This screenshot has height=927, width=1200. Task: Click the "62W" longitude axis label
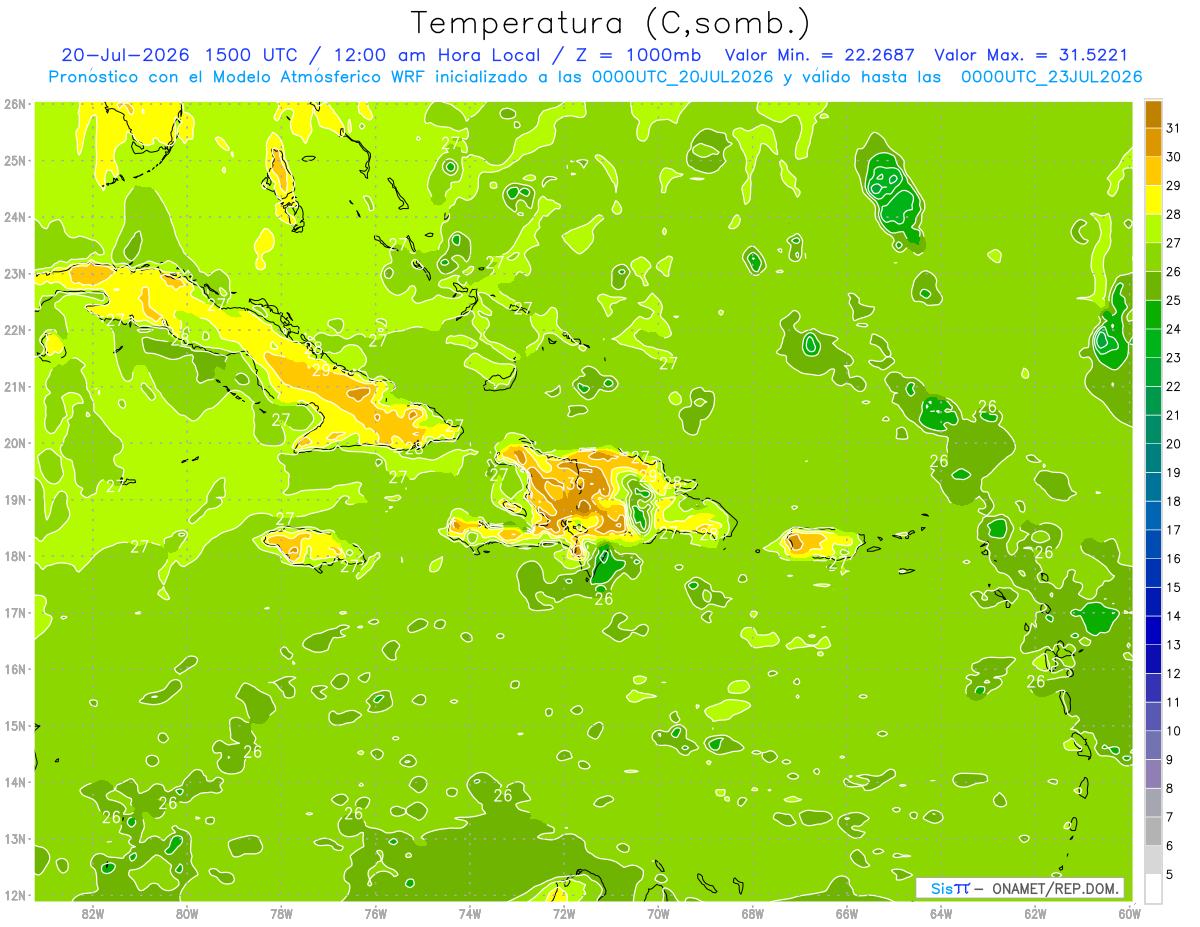[1035, 914]
